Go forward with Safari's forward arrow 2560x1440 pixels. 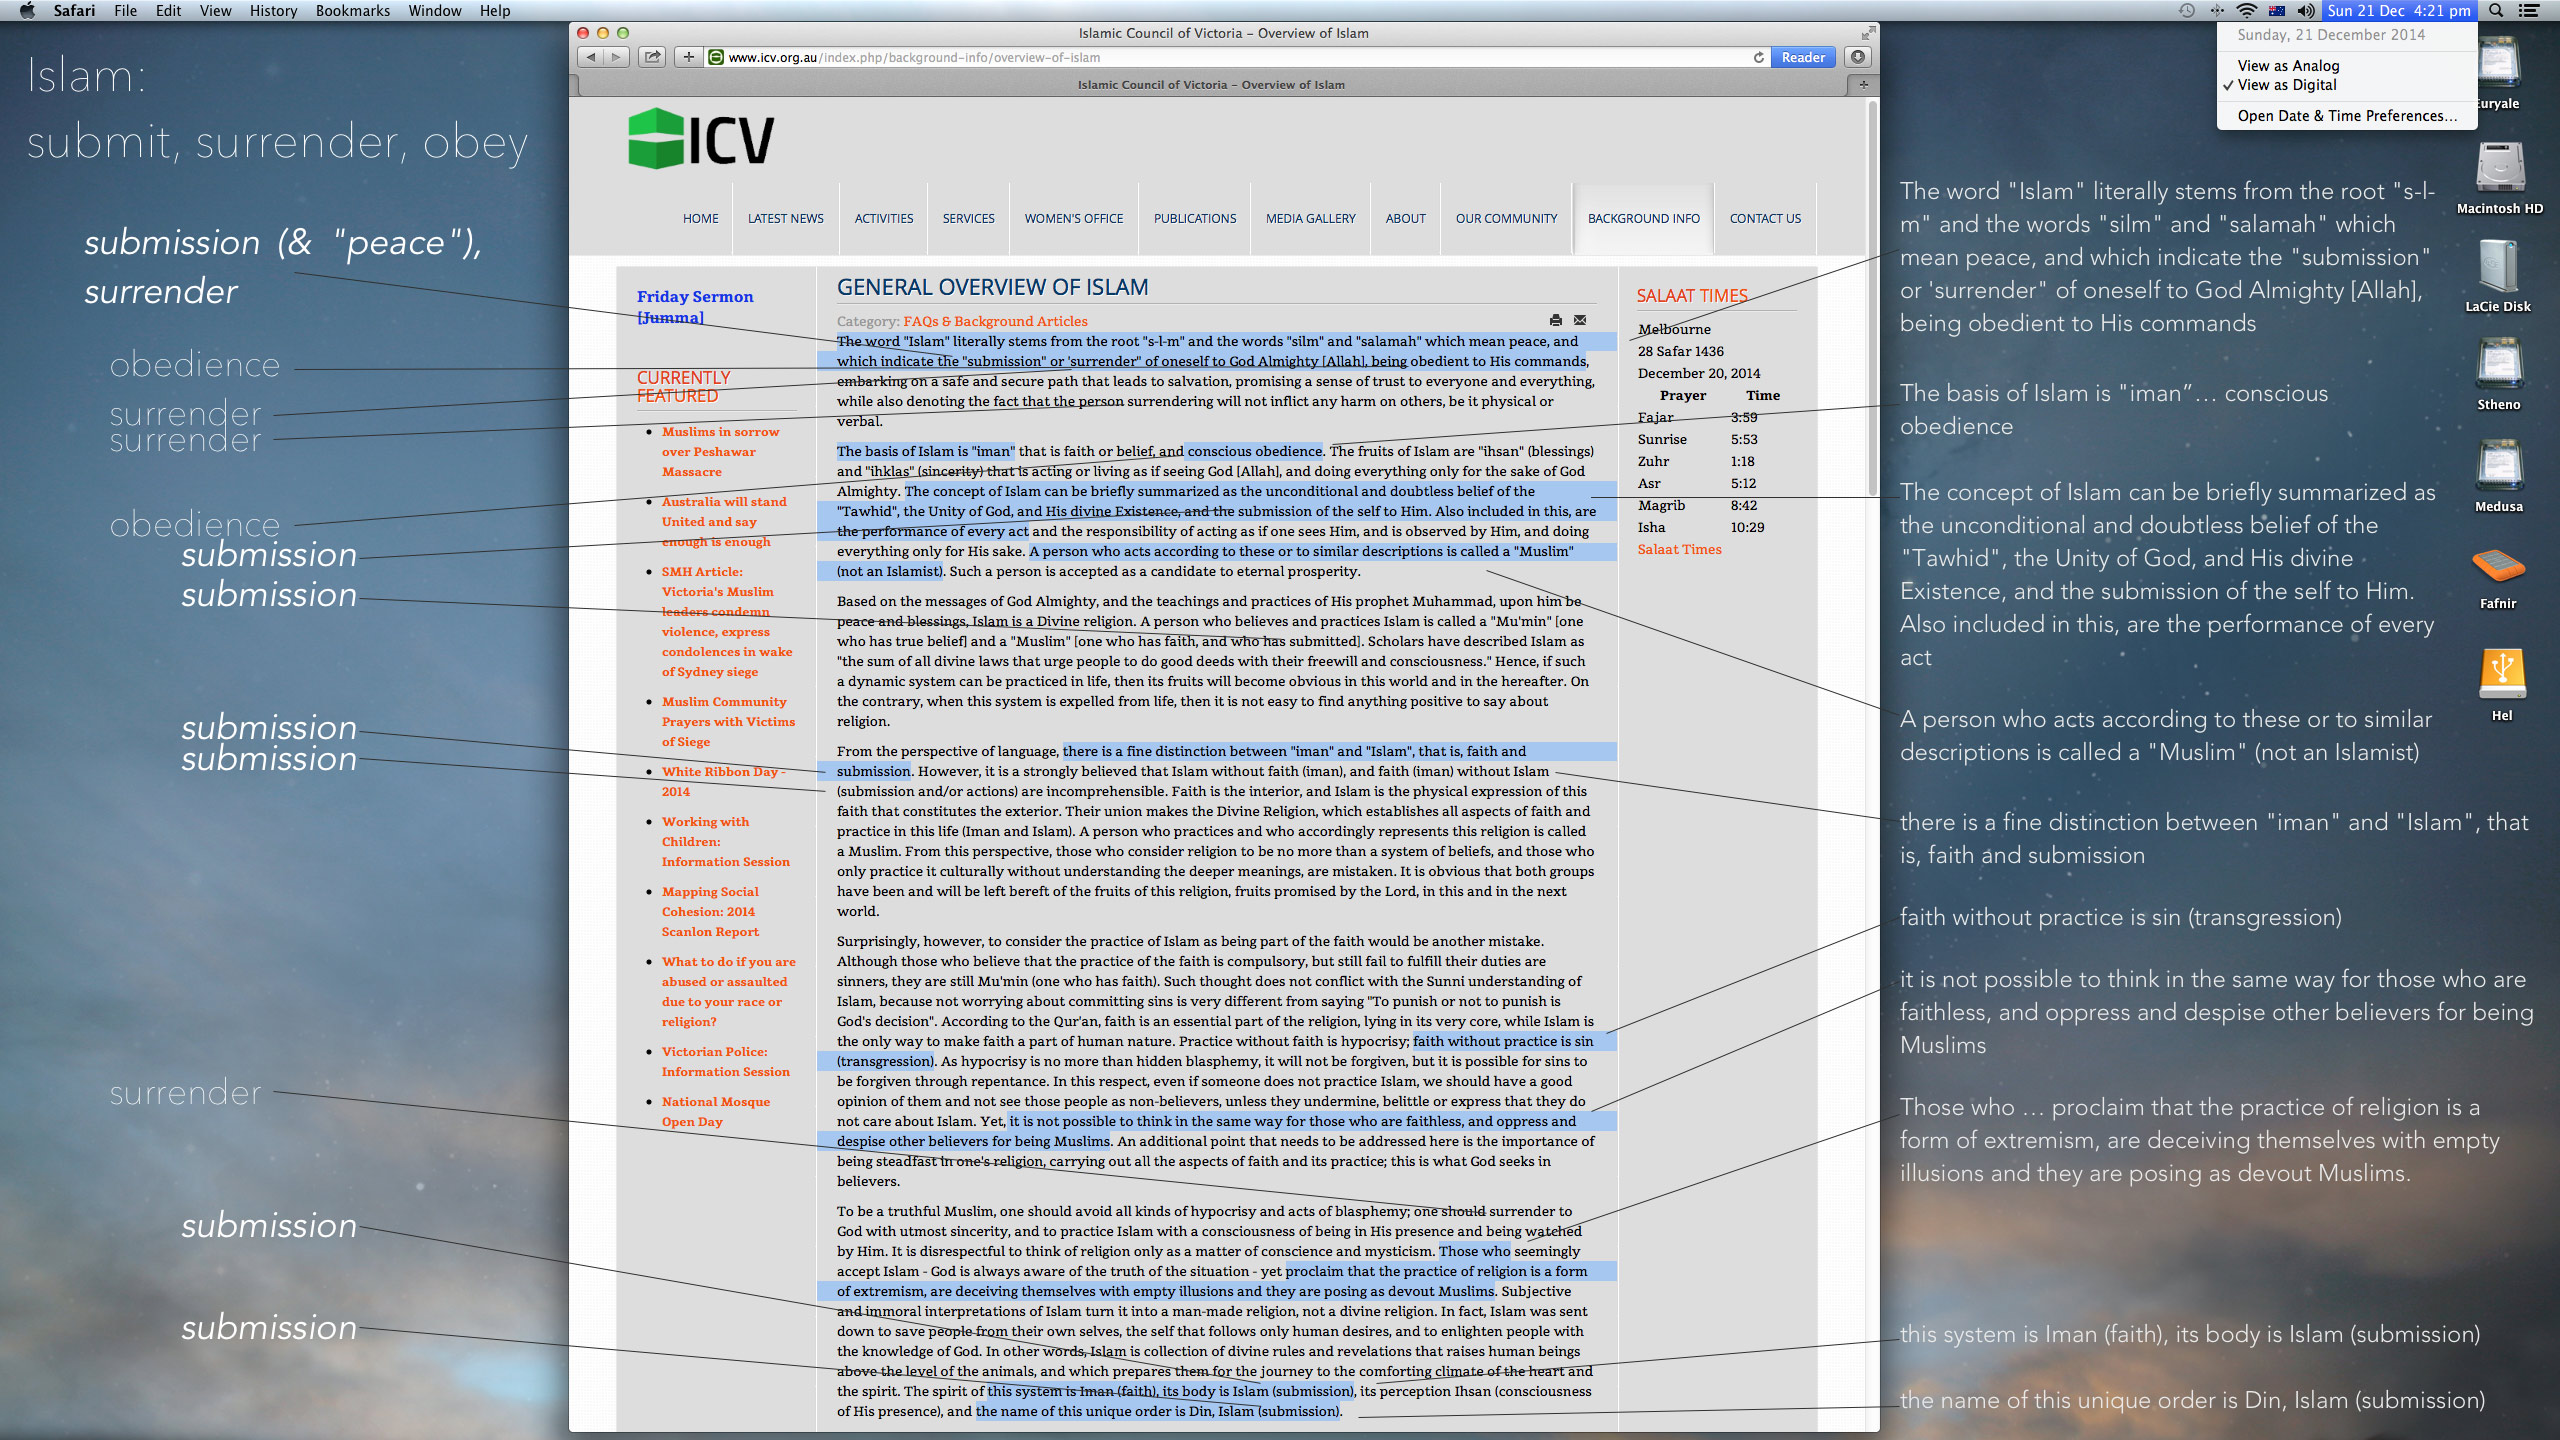pyautogui.click(x=617, y=57)
